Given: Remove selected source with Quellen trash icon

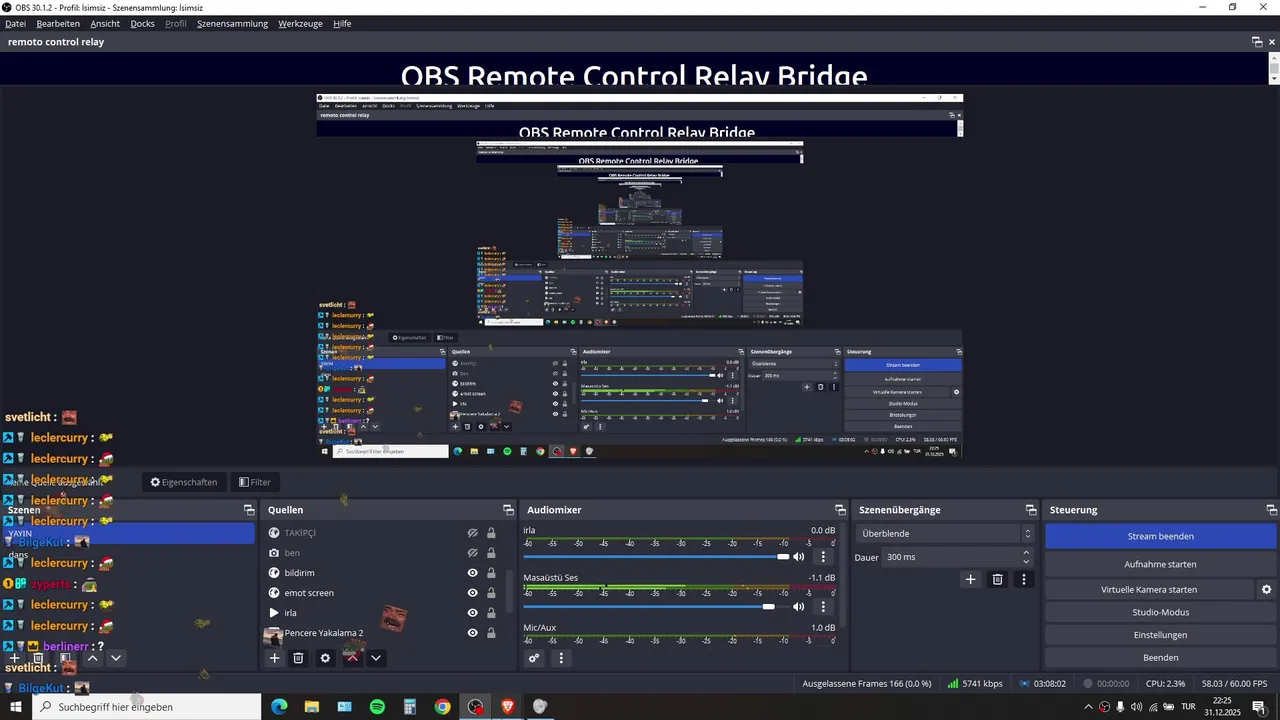Looking at the screenshot, I should pyautogui.click(x=298, y=658).
